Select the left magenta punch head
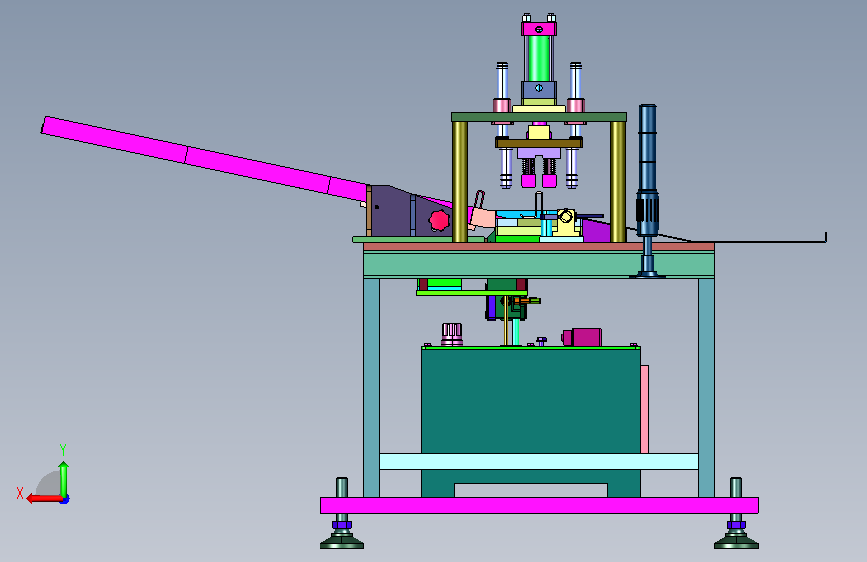The image size is (867, 562). [x=528, y=180]
